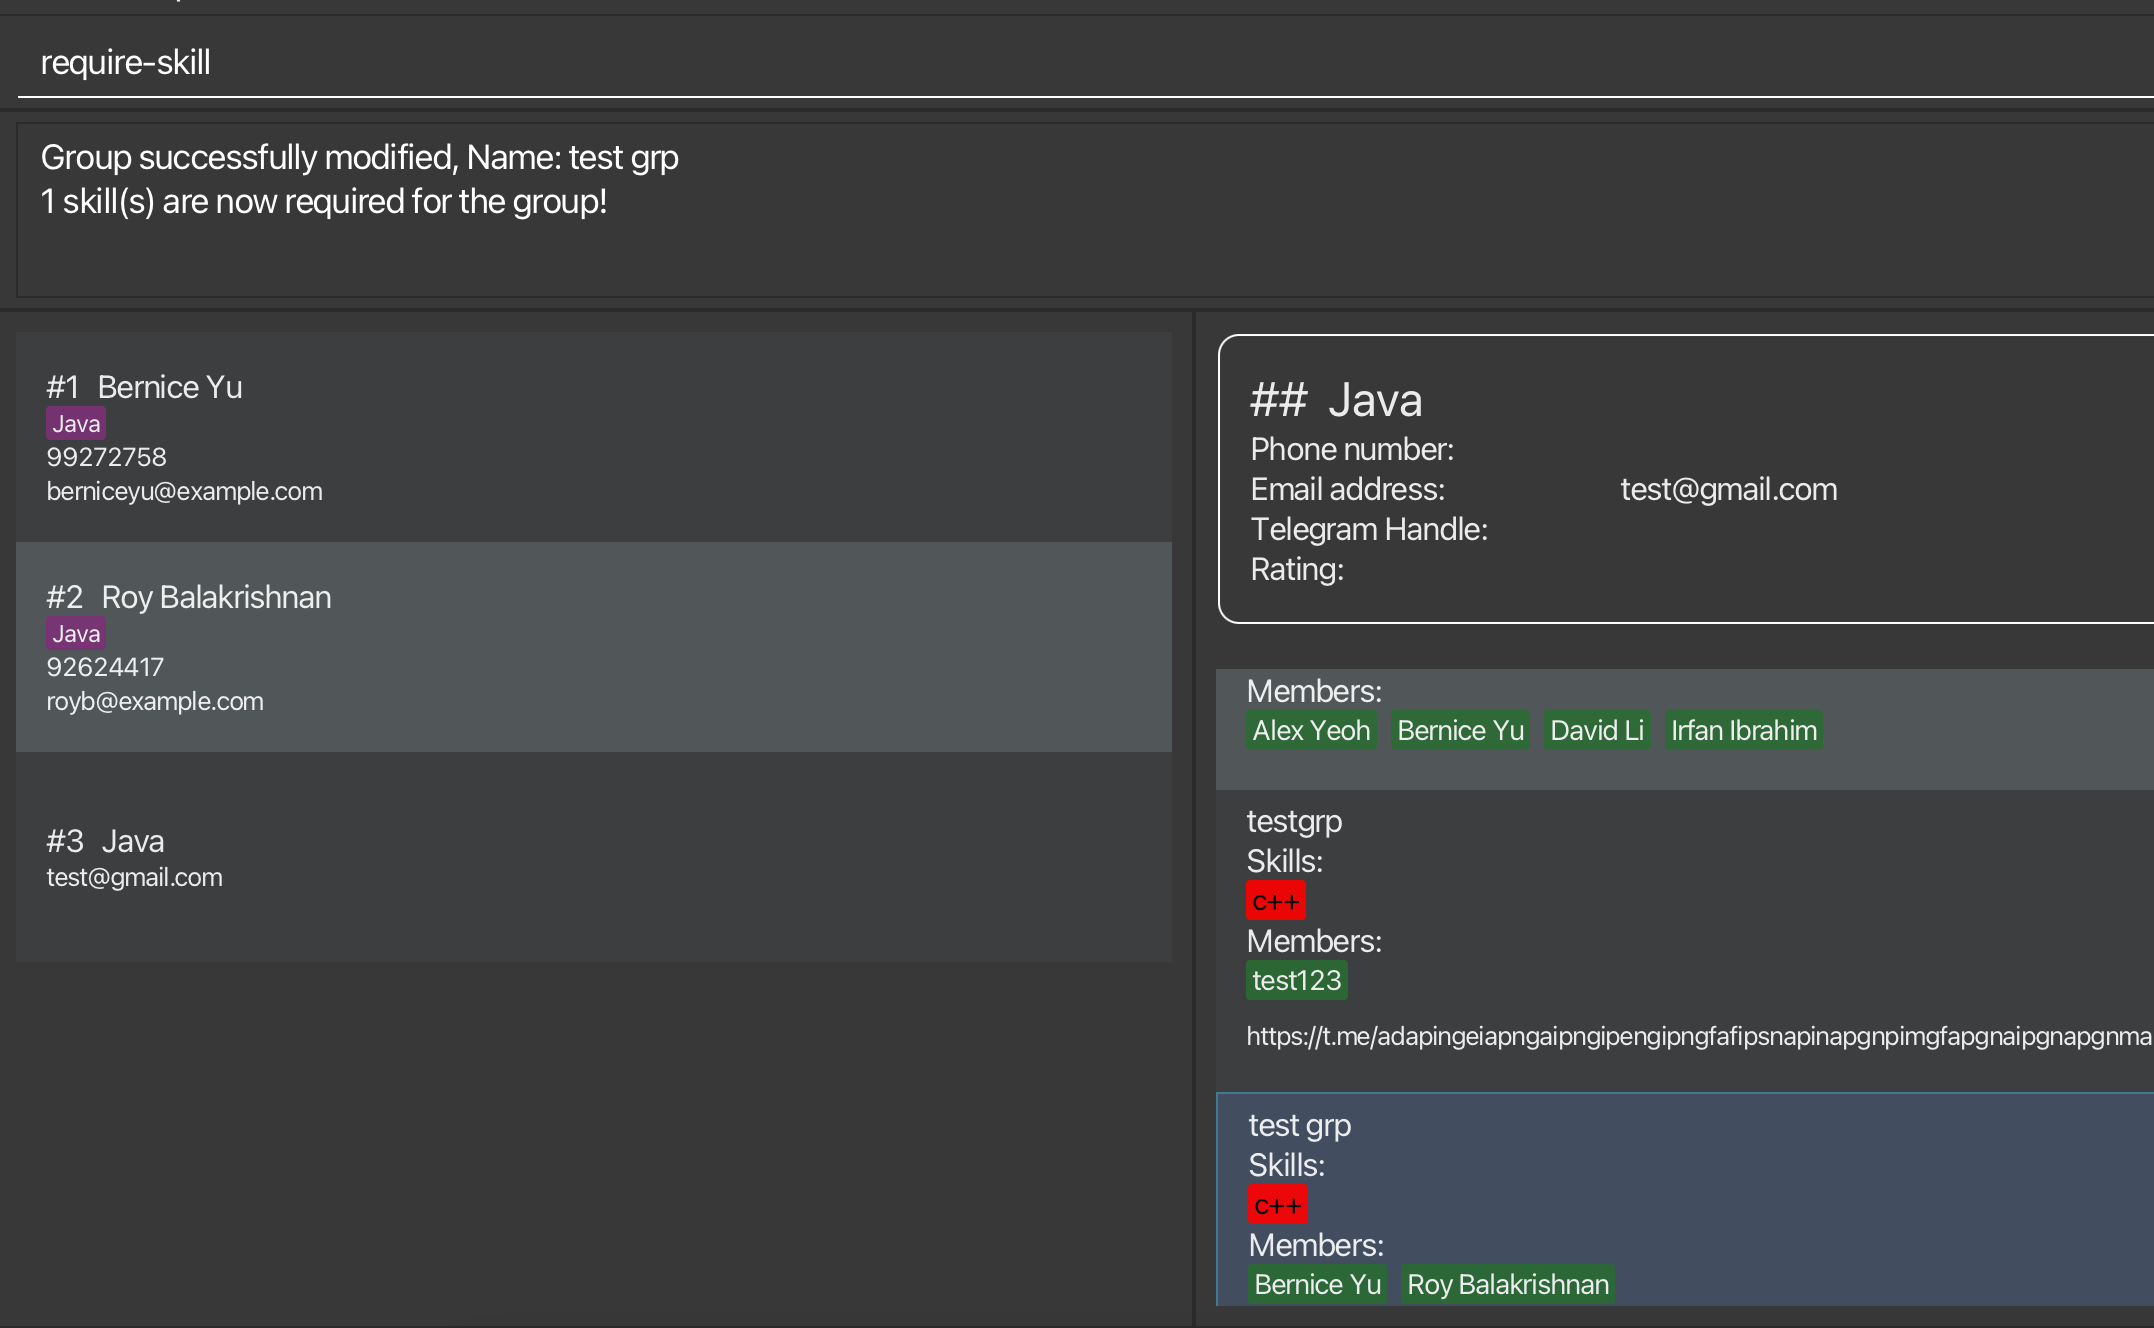Click the Irfan Ibrahim member tag

(x=1743, y=730)
